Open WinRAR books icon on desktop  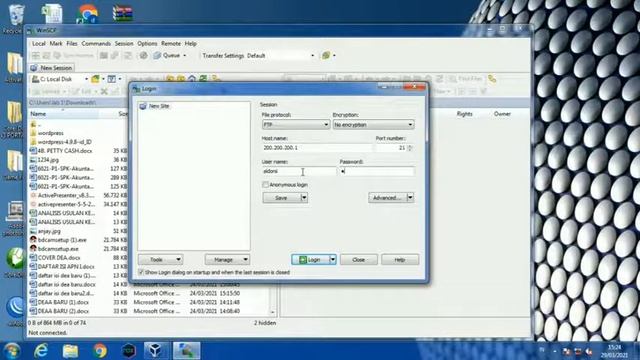(x=122, y=13)
